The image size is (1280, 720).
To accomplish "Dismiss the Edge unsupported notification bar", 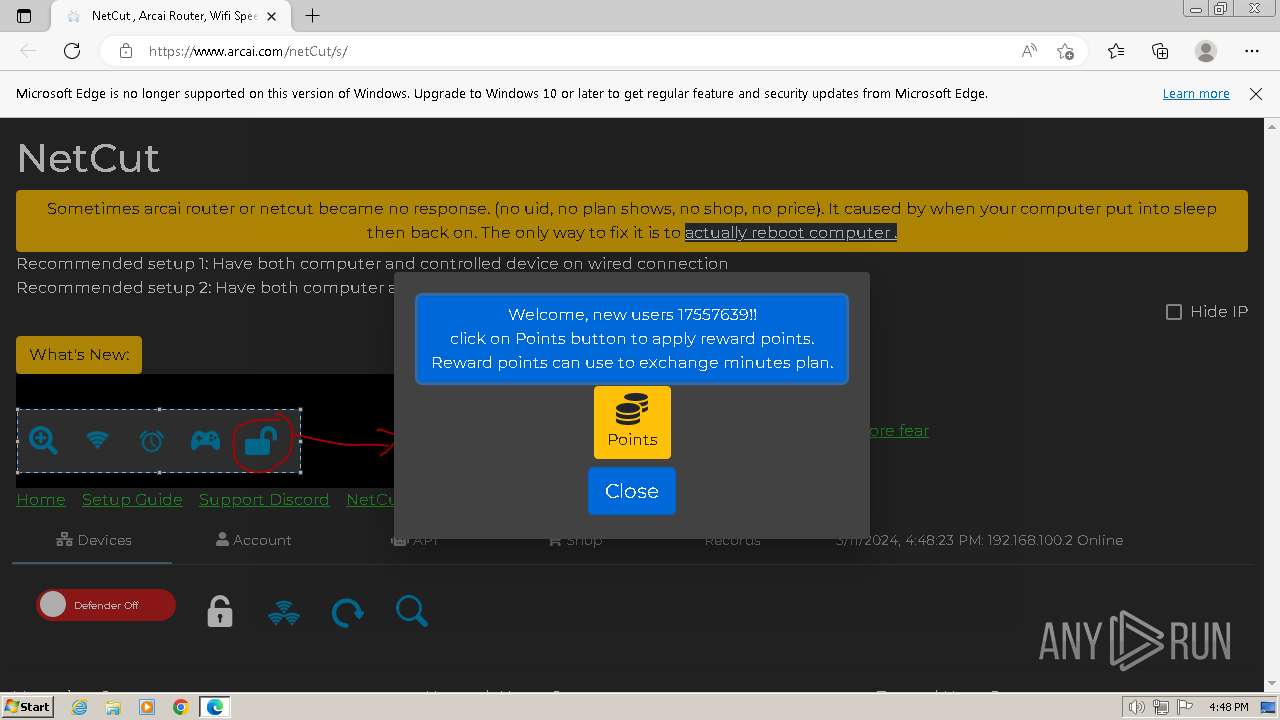I will (1256, 94).
